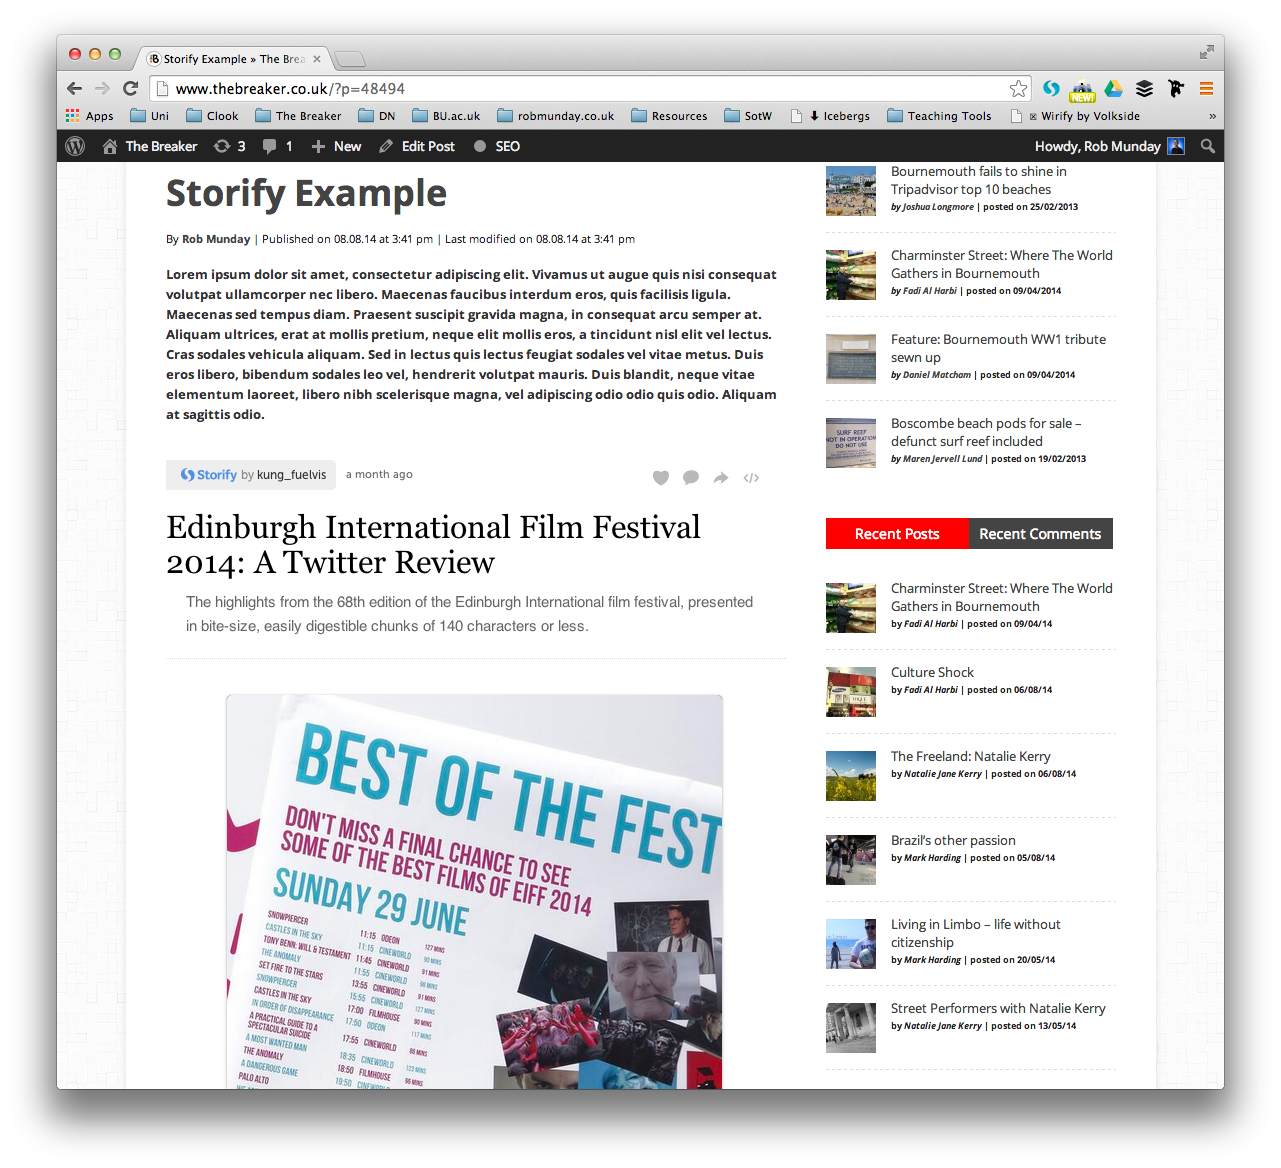The image size is (1281, 1168).
Task: Open kung_fuelvis Storify profile
Action: (x=291, y=475)
